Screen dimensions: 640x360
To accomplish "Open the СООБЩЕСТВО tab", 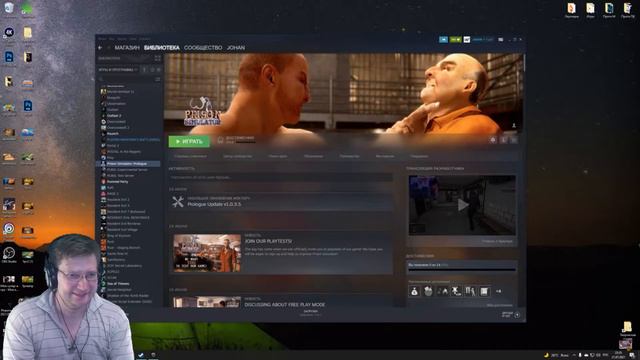I will pyautogui.click(x=203, y=48).
